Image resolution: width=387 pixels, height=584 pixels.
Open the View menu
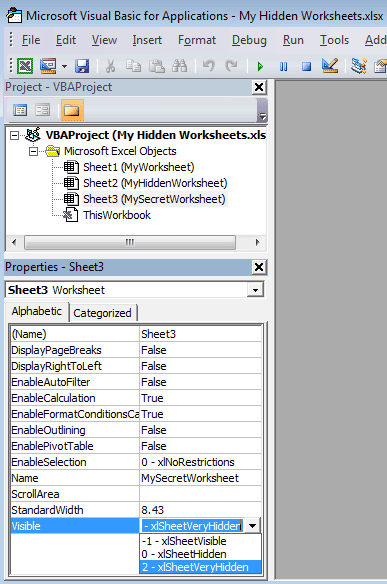click(104, 40)
